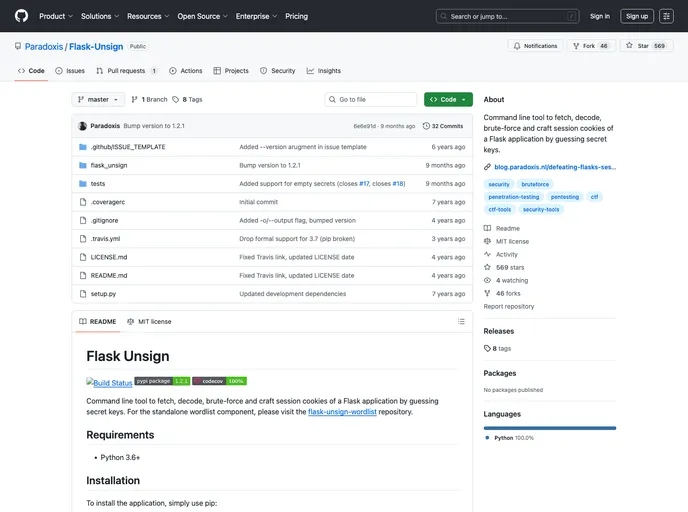Viewport: 688px width, 512px height.
Task: Expand the Open Source menu
Action: point(202,16)
